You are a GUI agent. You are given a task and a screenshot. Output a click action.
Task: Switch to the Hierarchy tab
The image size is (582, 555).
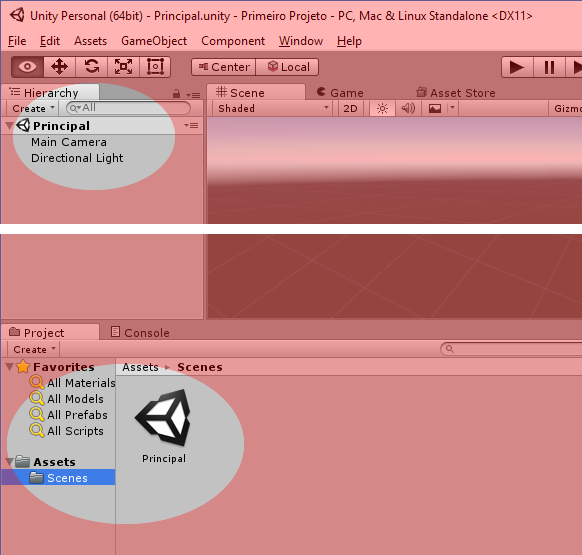[50, 92]
